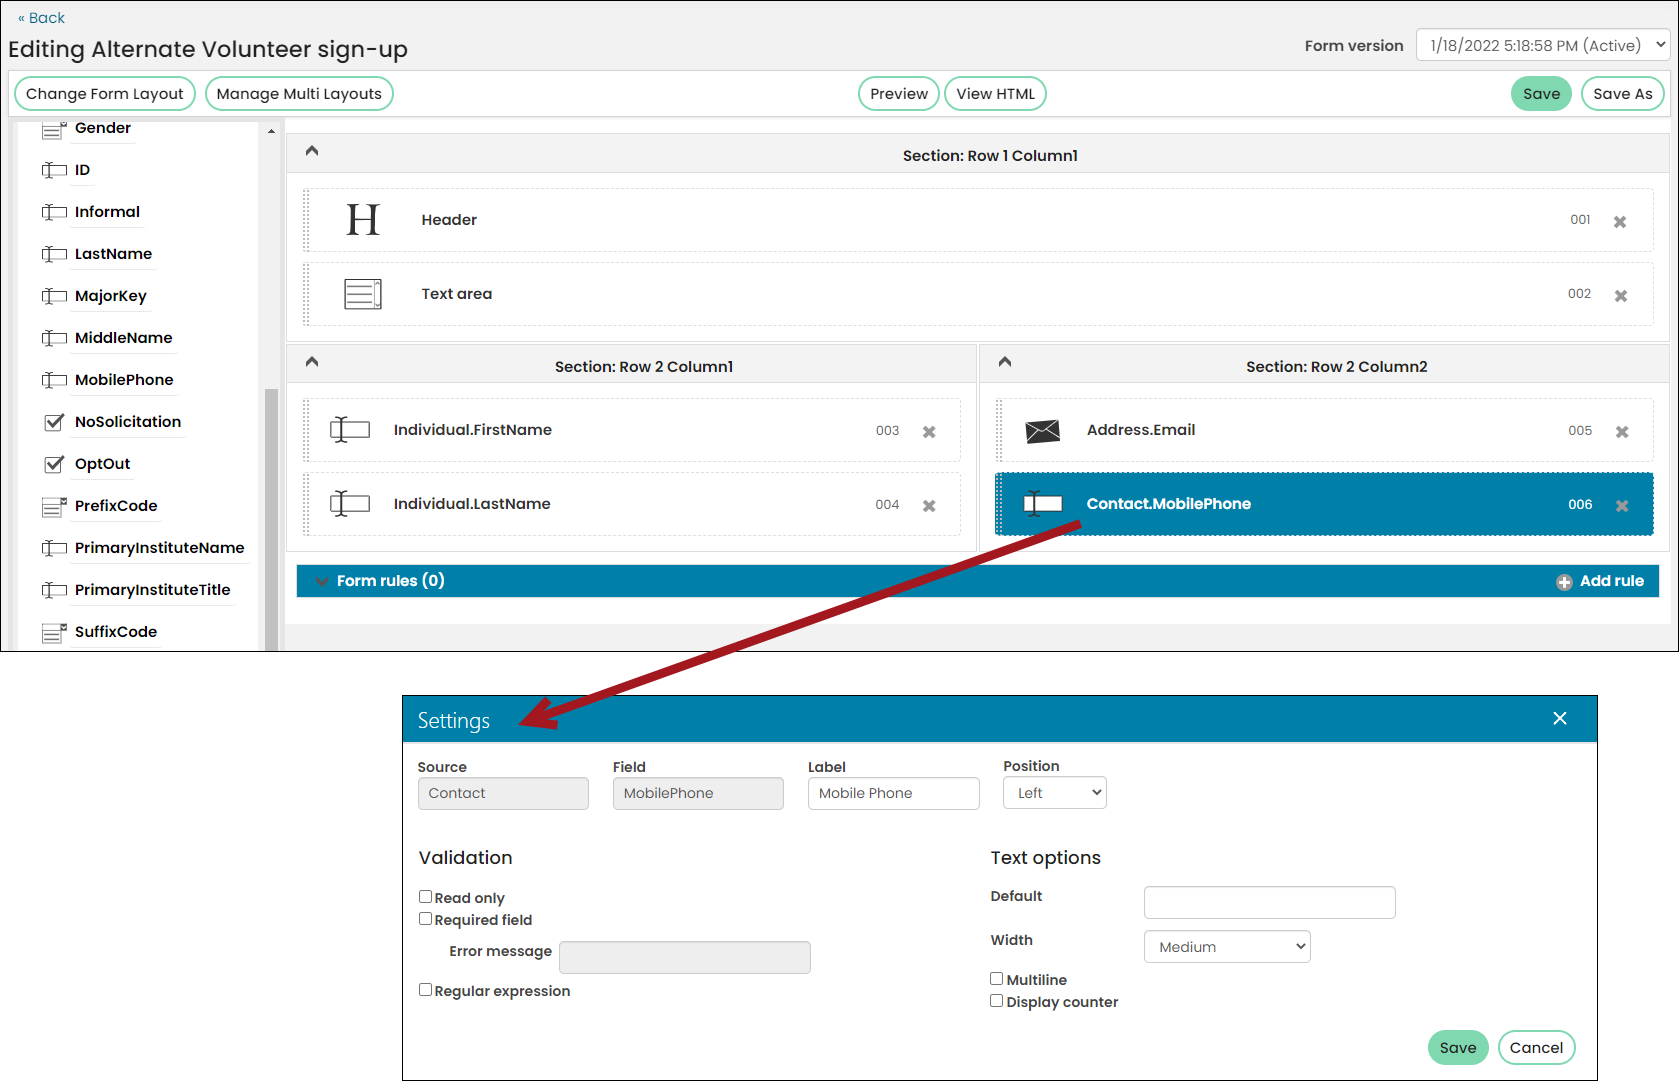Image resolution: width=1679 pixels, height=1081 pixels.
Task: Click the Header H icon
Action: [363, 220]
